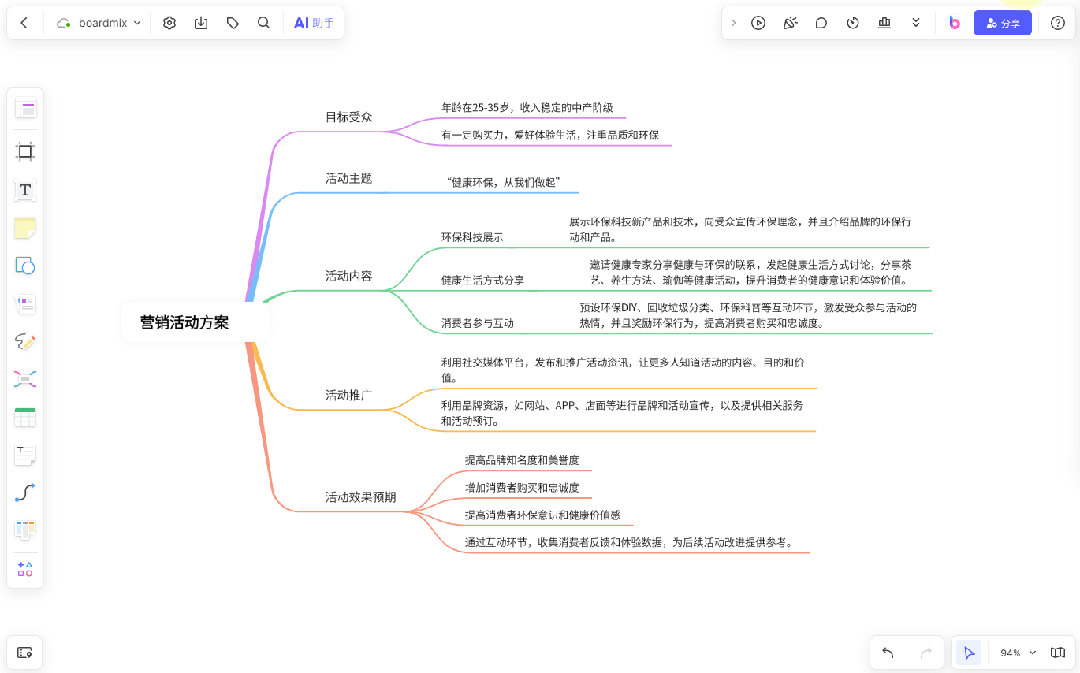Start presentation play icon
The height and width of the screenshot is (673, 1080).
(x=758, y=23)
